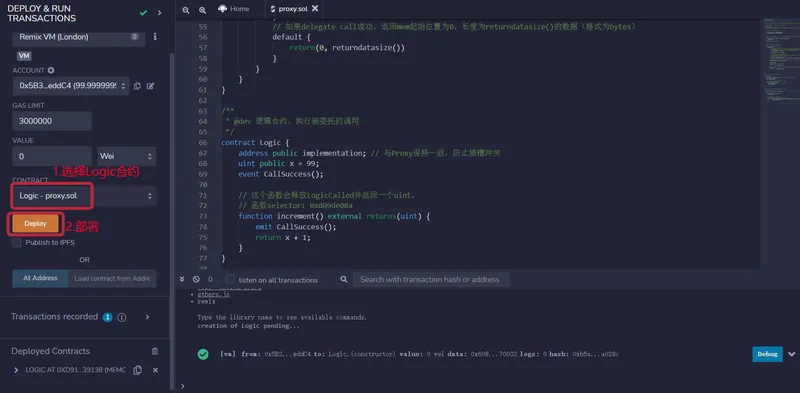The width and height of the screenshot is (800, 393).
Task: Click the sign message edit icon
Action: (x=151, y=86)
